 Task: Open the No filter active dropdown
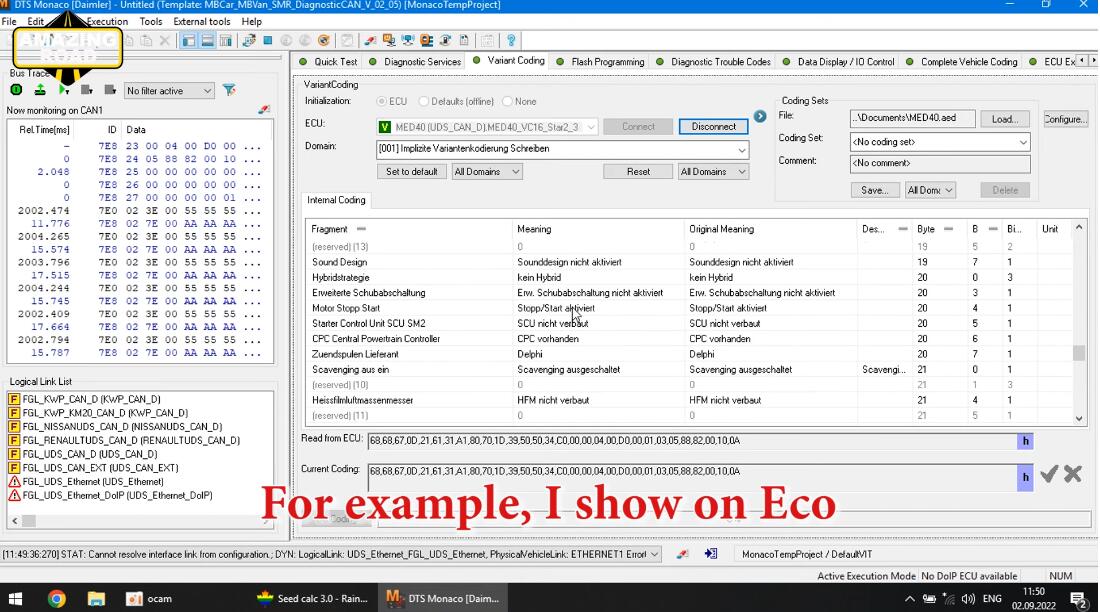(168, 91)
